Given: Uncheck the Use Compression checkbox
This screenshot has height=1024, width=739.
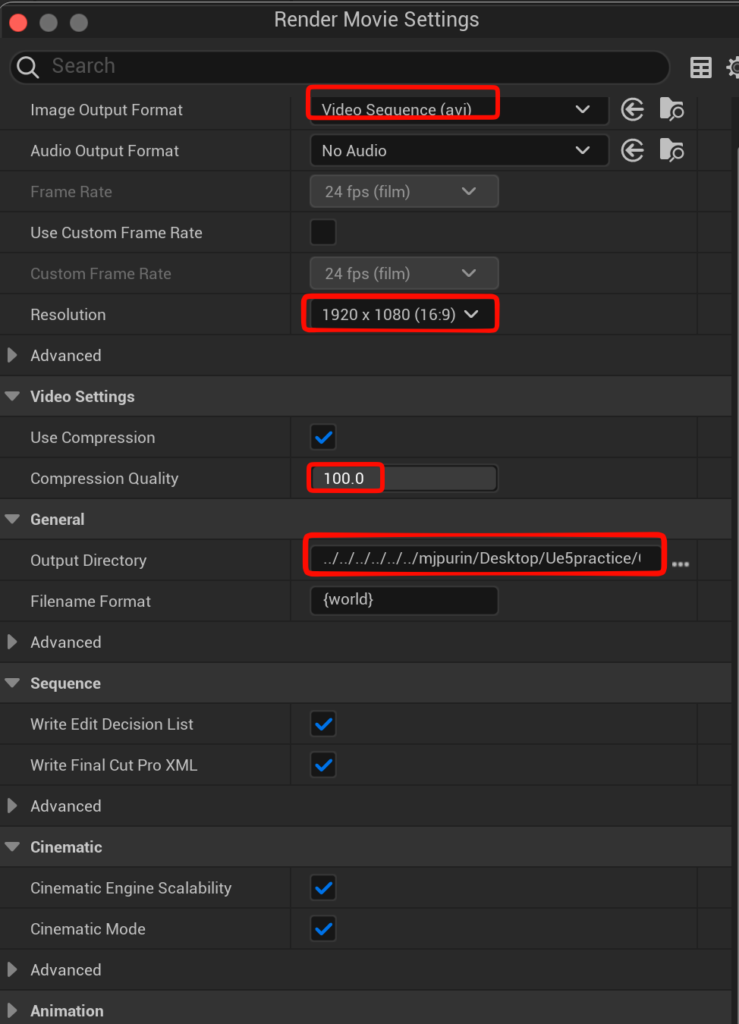Looking at the screenshot, I should [323, 438].
